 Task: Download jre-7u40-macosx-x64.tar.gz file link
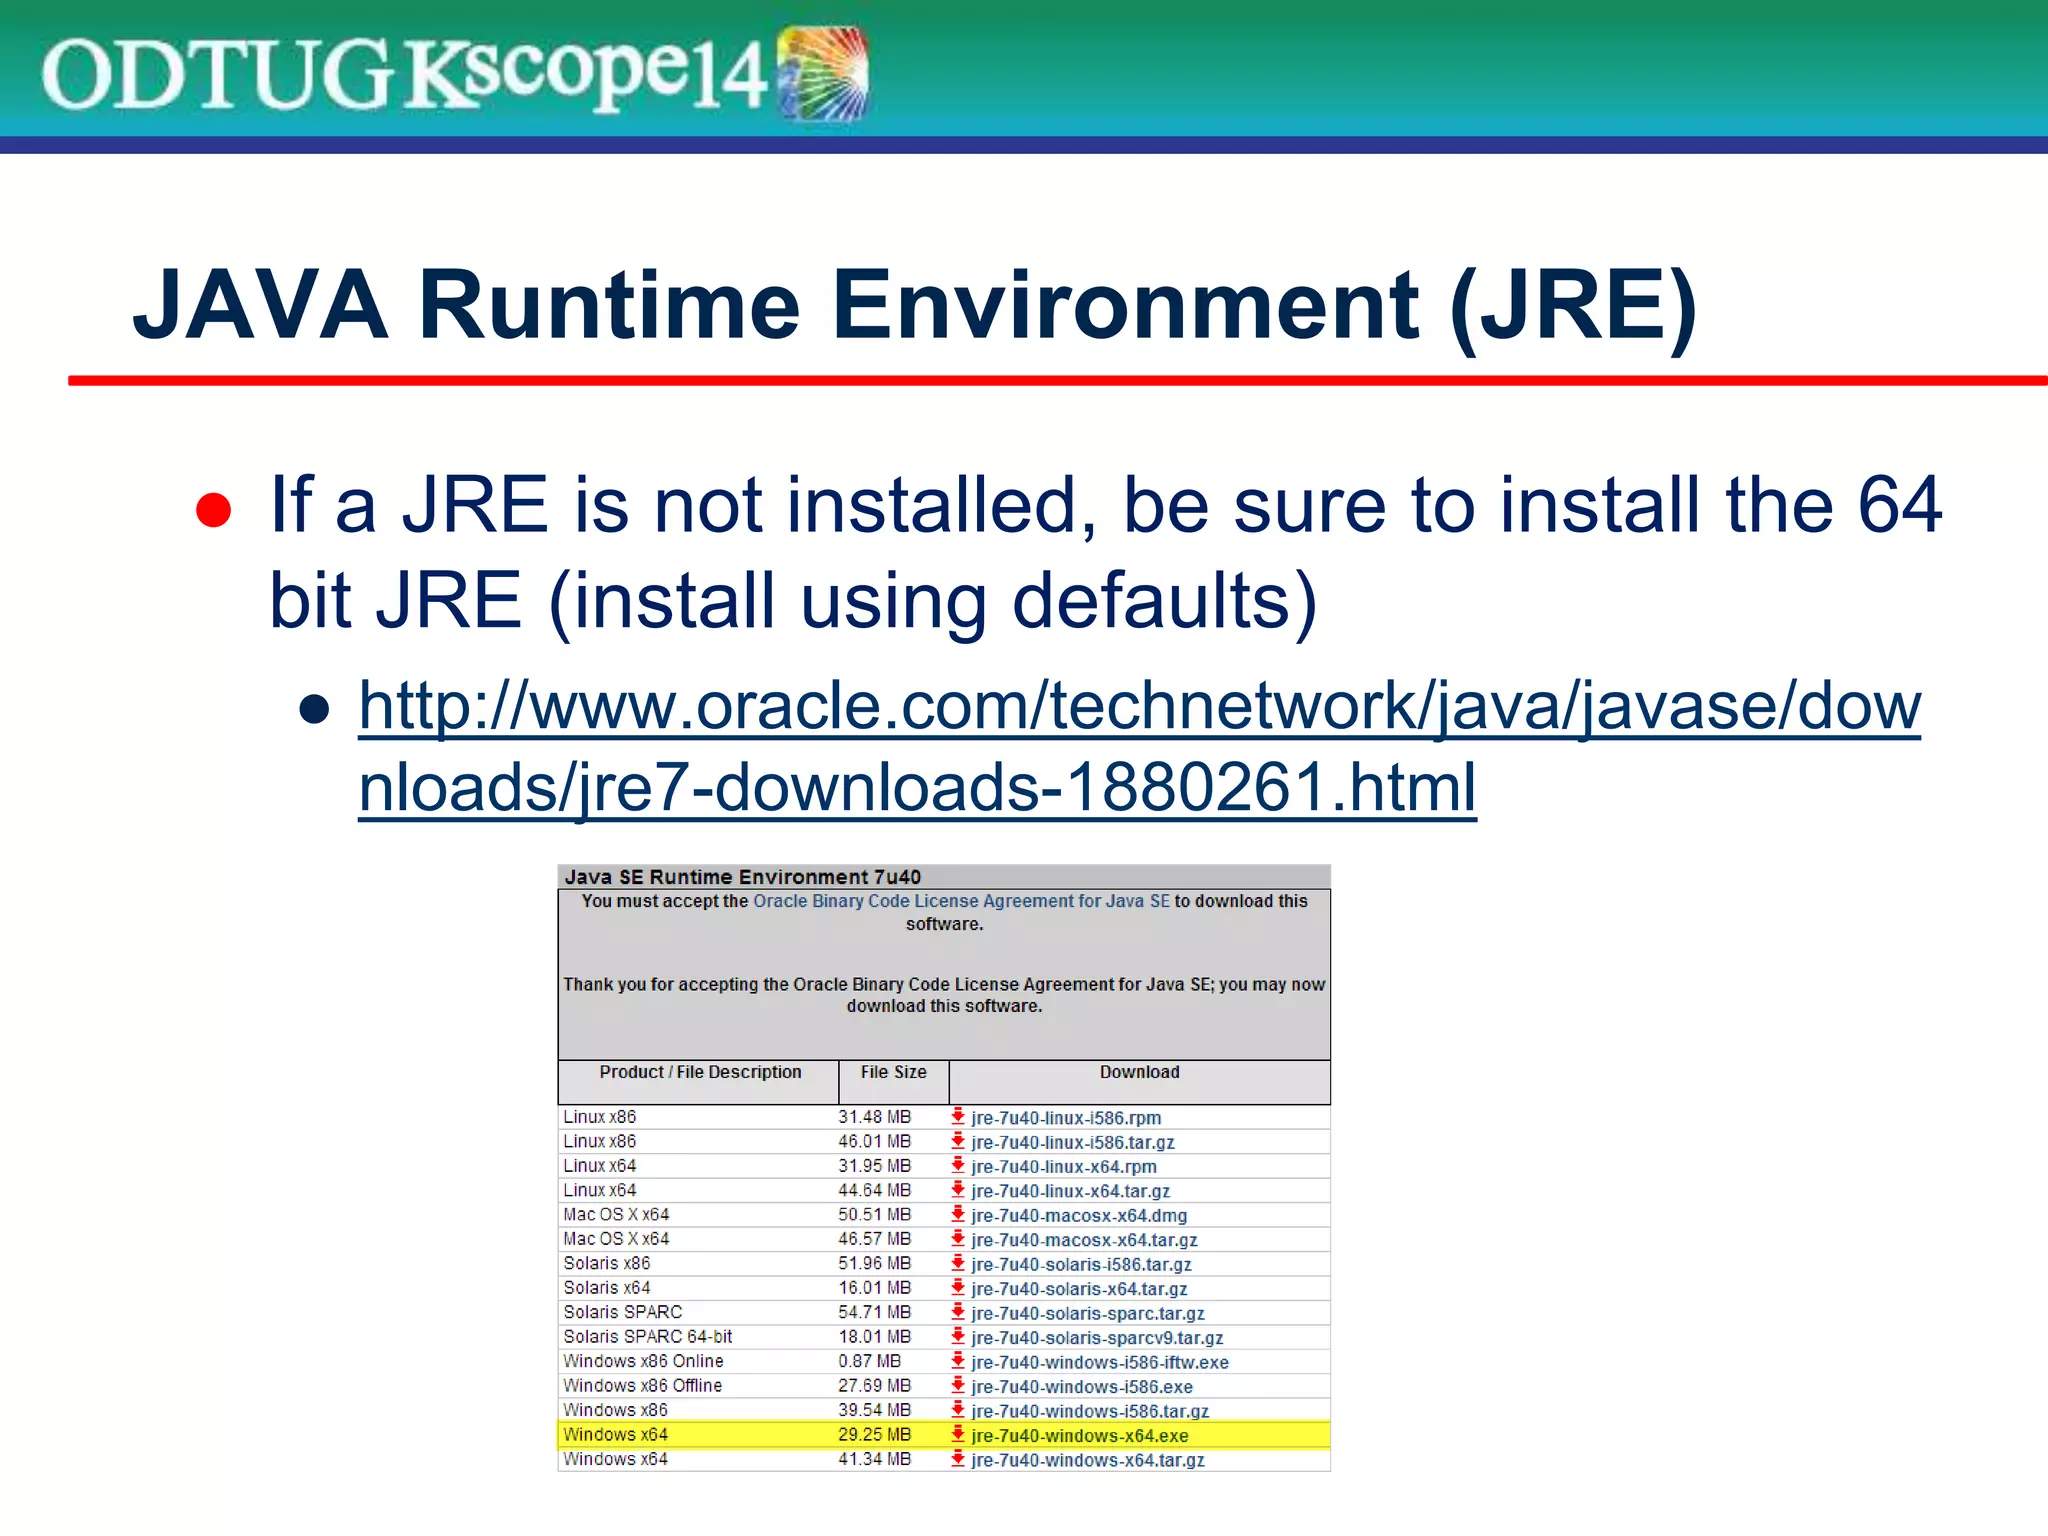[x=1084, y=1240]
